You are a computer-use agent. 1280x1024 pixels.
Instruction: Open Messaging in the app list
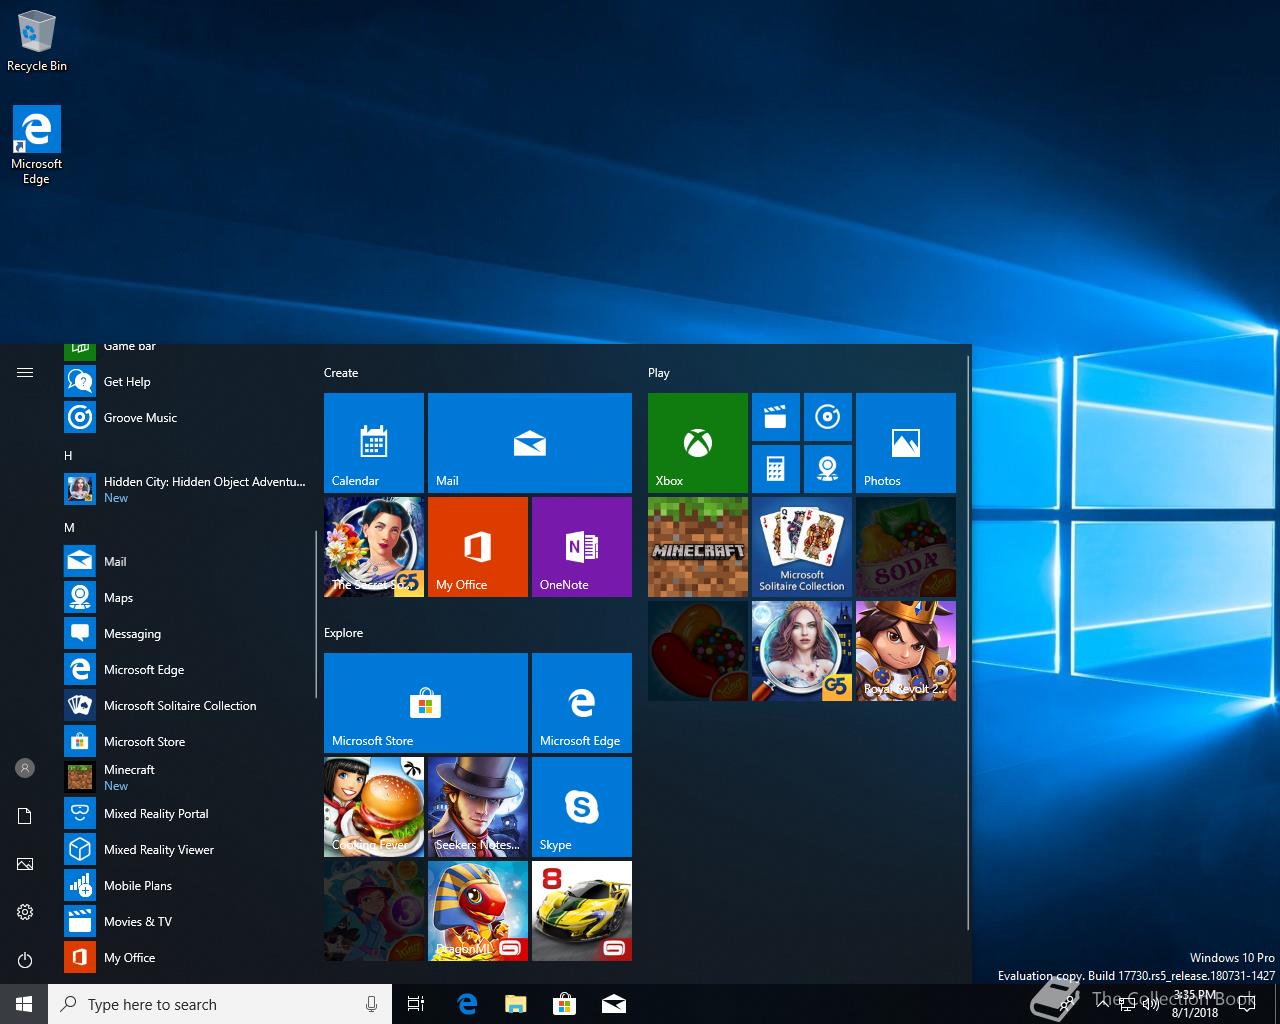pos(186,633)
